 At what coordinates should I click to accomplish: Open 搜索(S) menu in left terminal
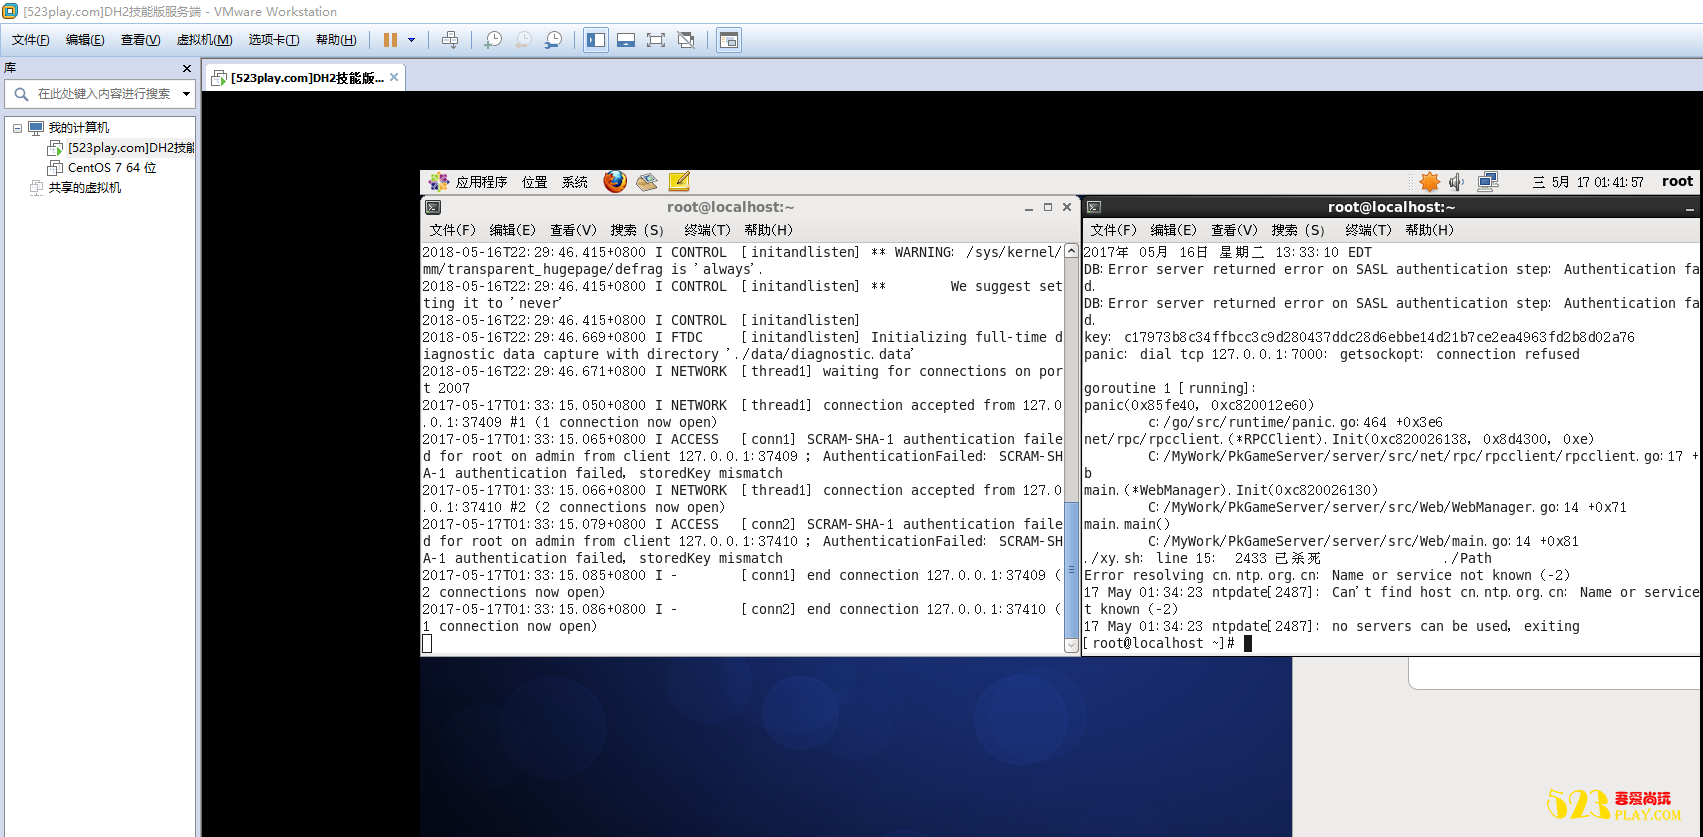pos(637,230)
